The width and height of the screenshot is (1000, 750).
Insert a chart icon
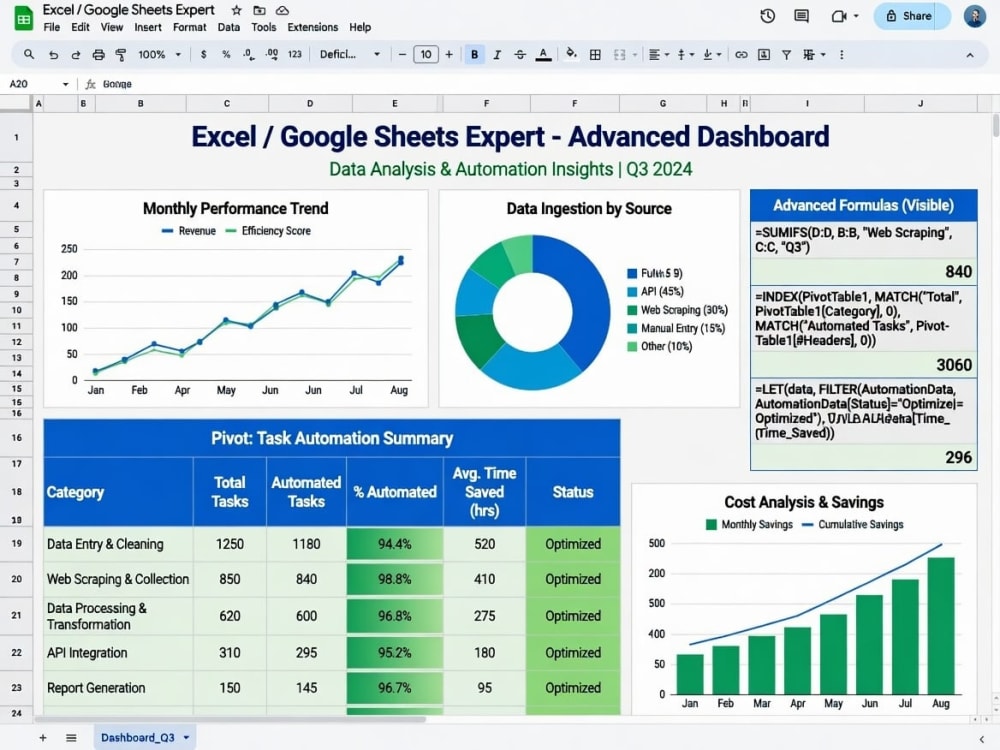coord(763,55)
